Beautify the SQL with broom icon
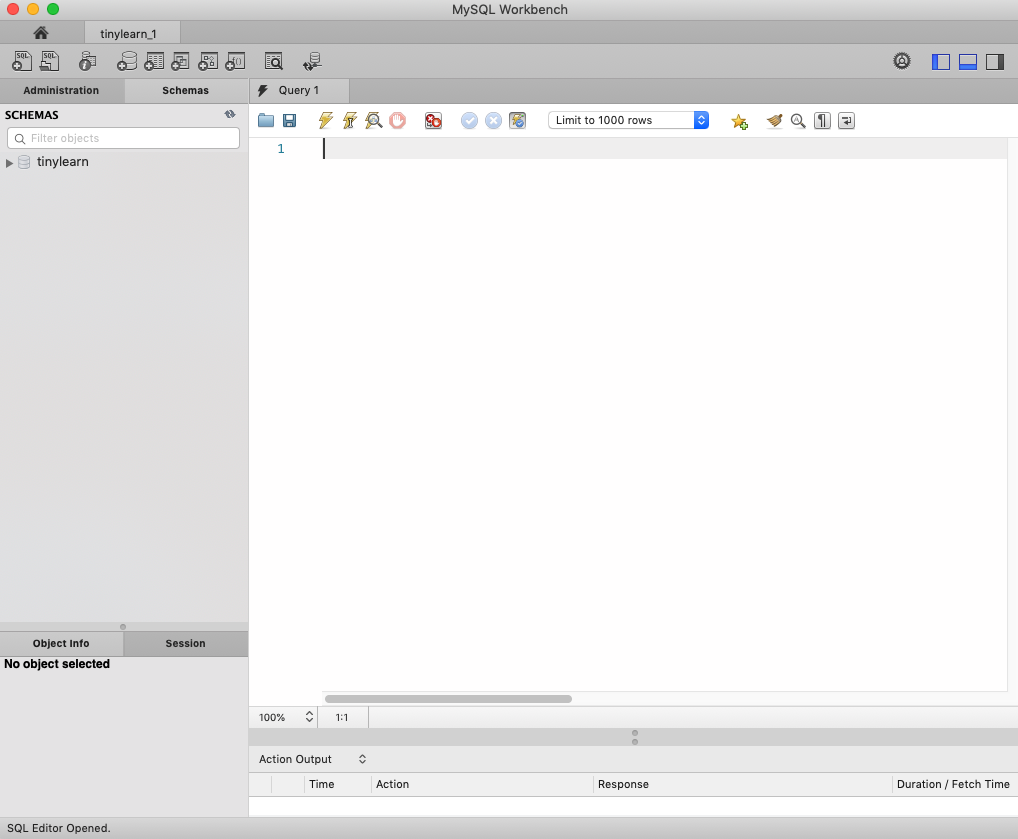 point(774,120)
